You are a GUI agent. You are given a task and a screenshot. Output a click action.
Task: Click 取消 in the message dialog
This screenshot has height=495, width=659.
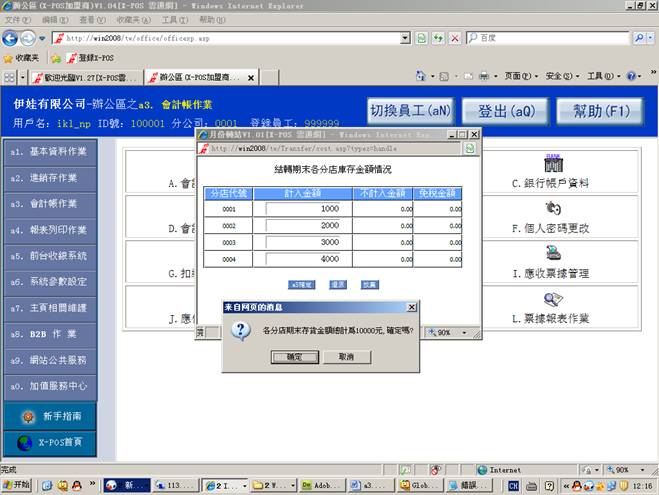coord(346,356)
